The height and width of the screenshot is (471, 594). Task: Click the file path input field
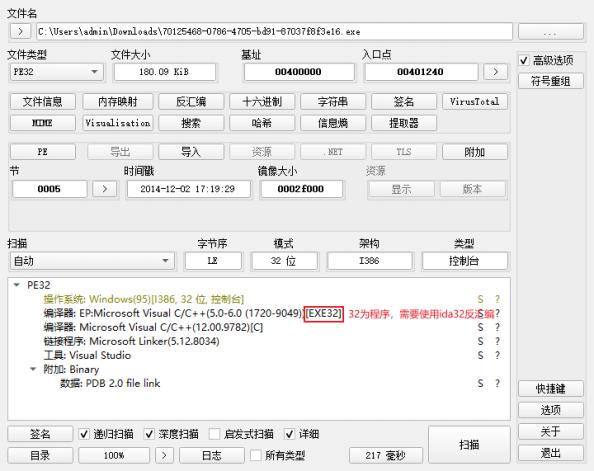(x=275, y=31)
